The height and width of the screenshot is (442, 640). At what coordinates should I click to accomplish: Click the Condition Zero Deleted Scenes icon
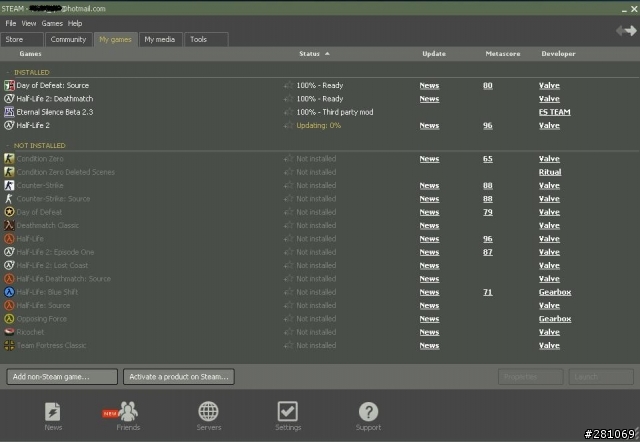(x=9, y=172)
